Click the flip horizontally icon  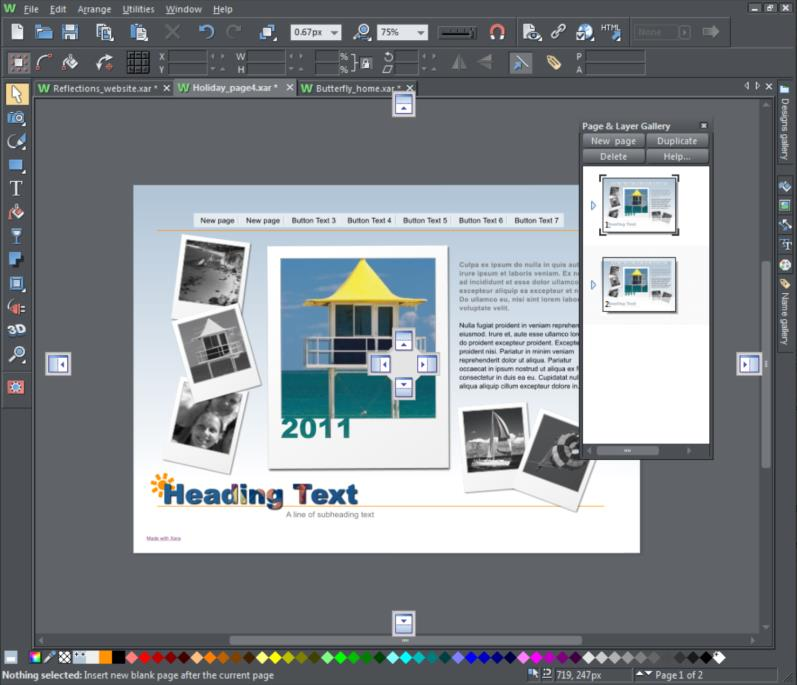458,63
